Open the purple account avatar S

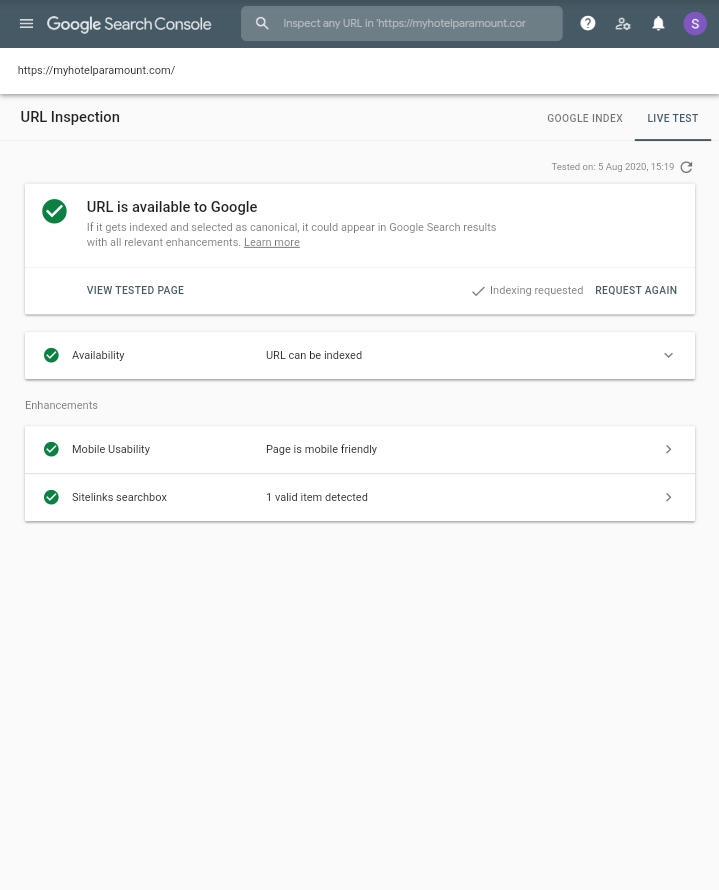click(x=695, y=24)
